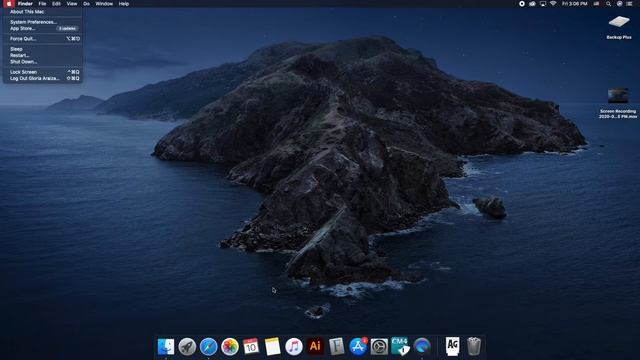Screen dimensions: 640x360
Task: Open App Store icon in the dock
Action: [x=358, y=347]
